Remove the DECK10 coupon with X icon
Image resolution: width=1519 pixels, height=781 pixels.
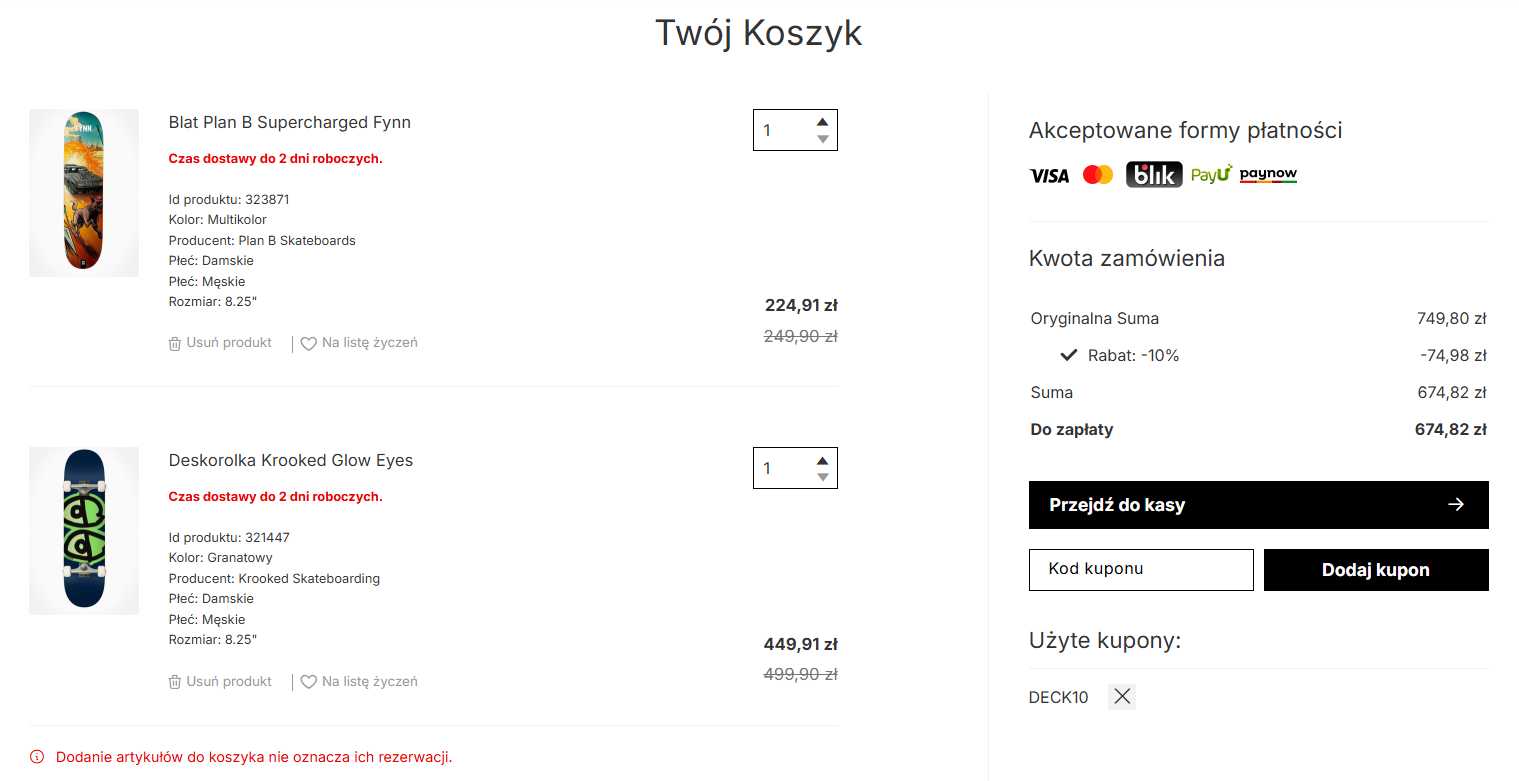tap(1122, 697)
